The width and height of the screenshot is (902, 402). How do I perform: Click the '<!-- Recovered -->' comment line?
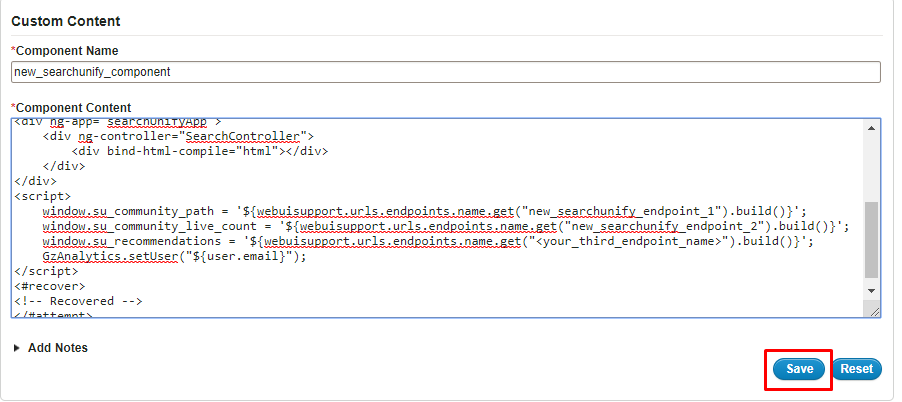click(x=78, y=301)
